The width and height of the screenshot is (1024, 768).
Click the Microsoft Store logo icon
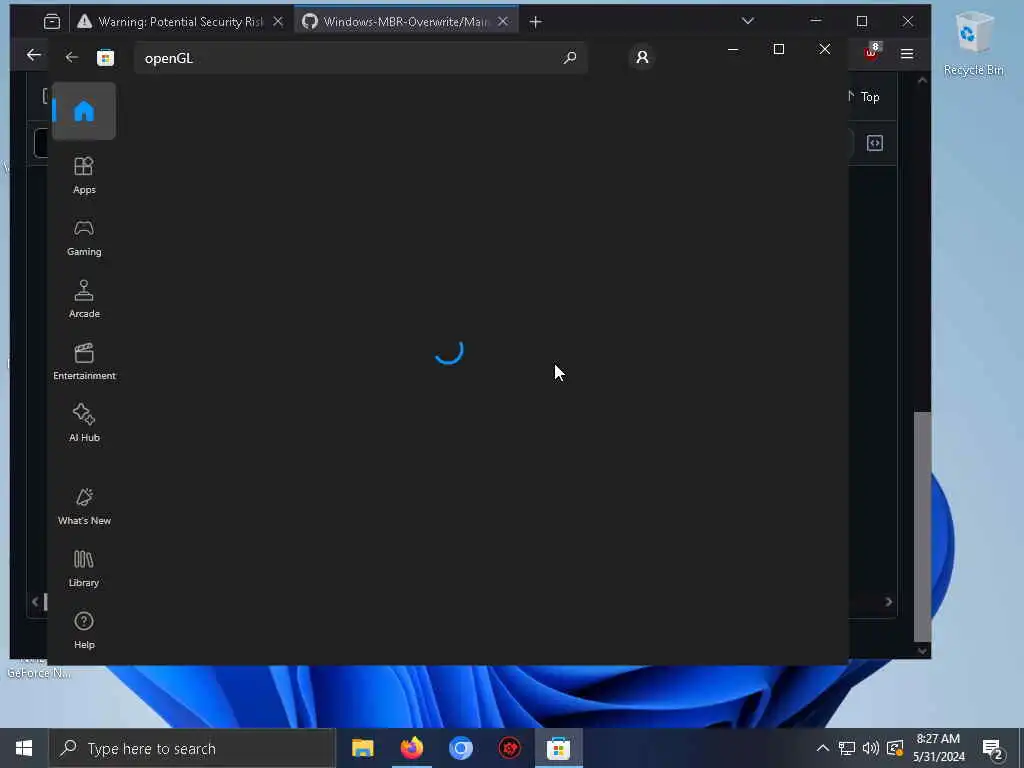105,57
